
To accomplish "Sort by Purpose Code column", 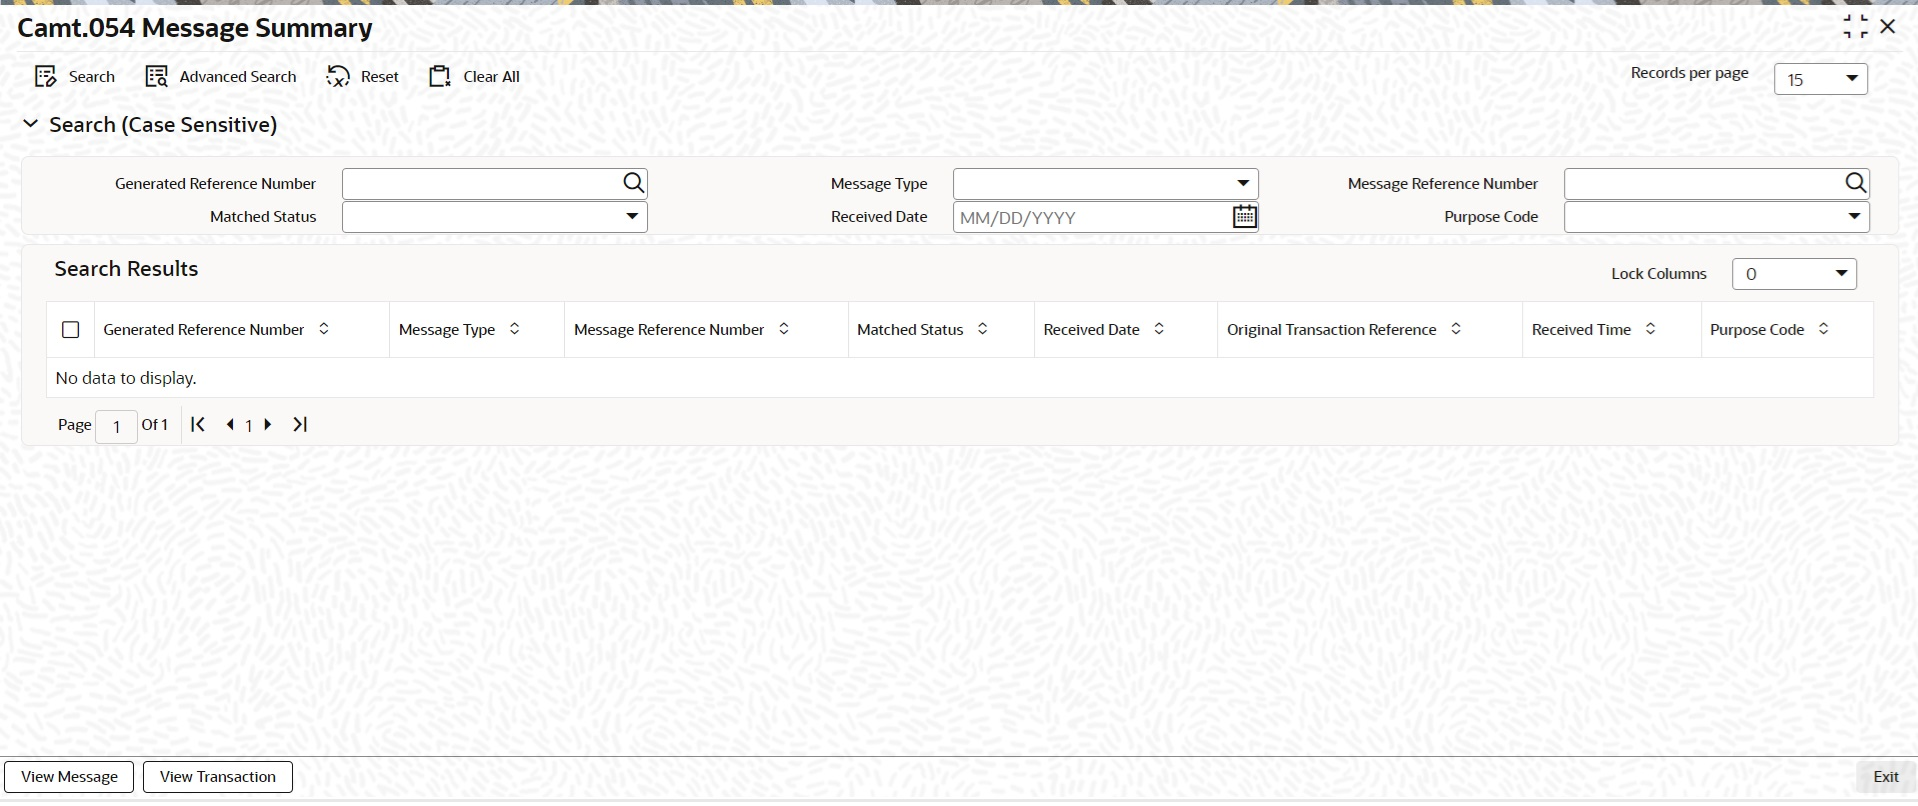I will 1824,329.
